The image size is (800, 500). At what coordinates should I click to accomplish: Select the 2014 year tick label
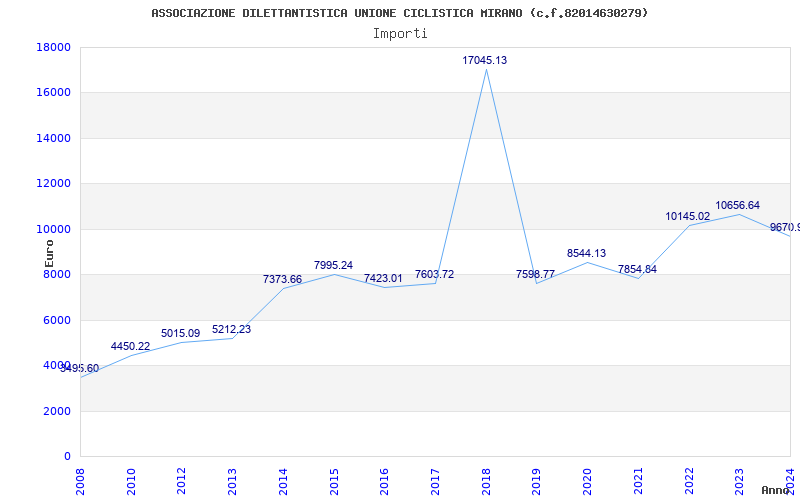click(283, 482)
